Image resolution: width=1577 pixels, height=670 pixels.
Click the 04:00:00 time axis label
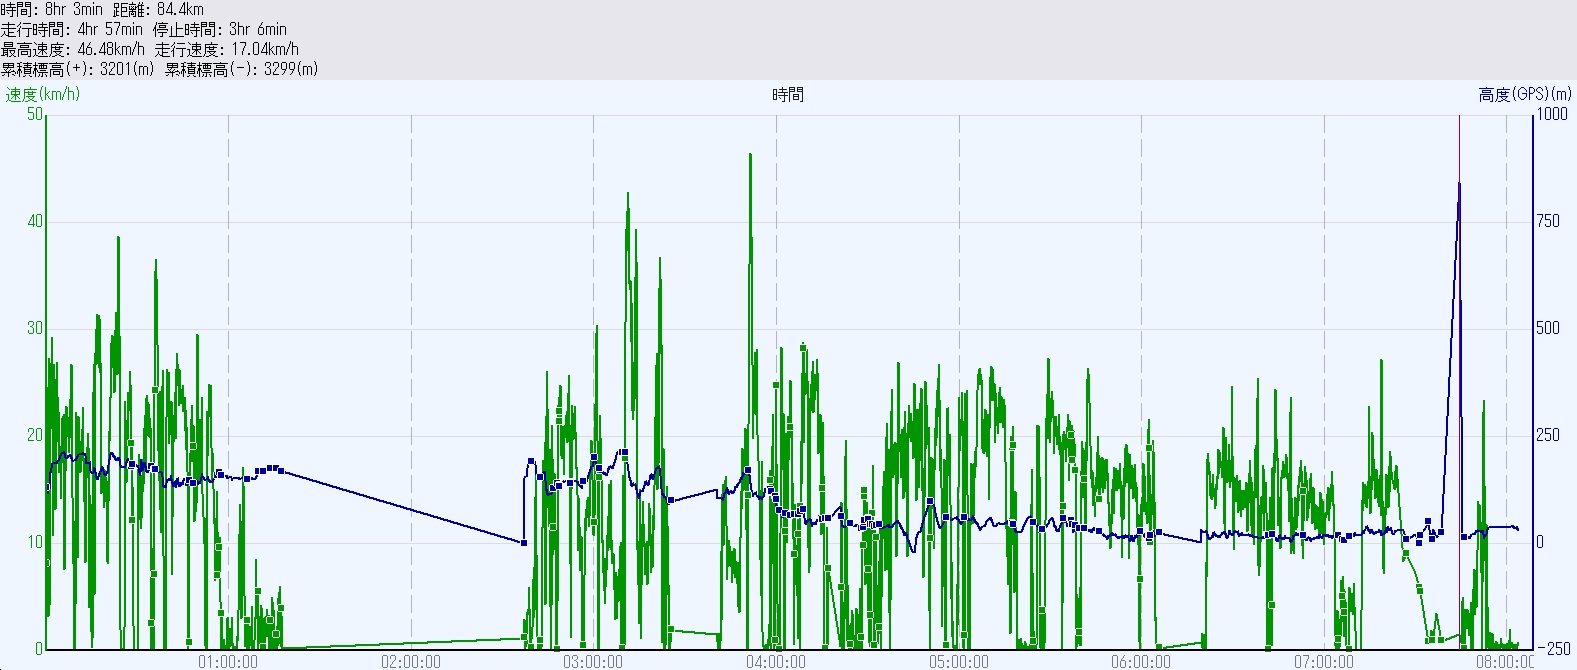click(x=776, y=661)
